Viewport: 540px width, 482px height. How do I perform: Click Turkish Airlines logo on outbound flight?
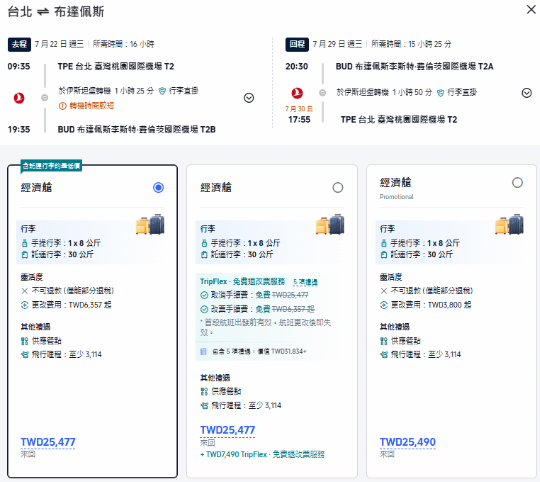19,98
